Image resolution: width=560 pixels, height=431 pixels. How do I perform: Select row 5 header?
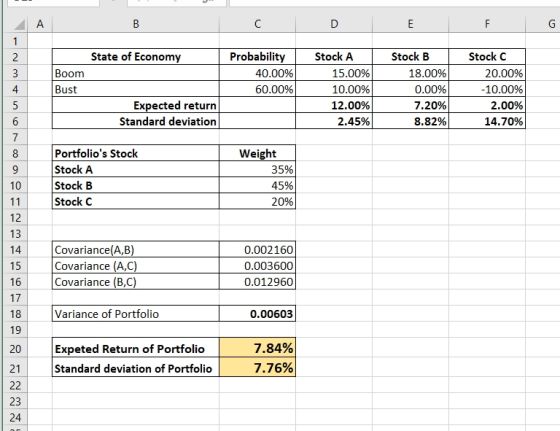click(x=15, y=105)
